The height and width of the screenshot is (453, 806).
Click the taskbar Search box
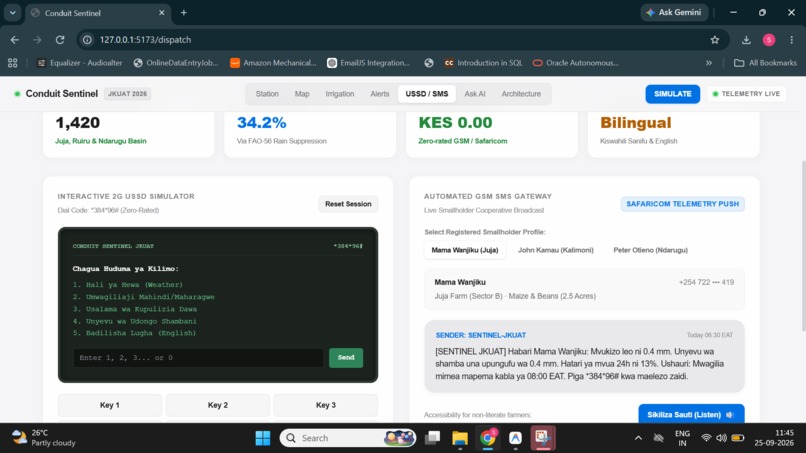[347, 438]
